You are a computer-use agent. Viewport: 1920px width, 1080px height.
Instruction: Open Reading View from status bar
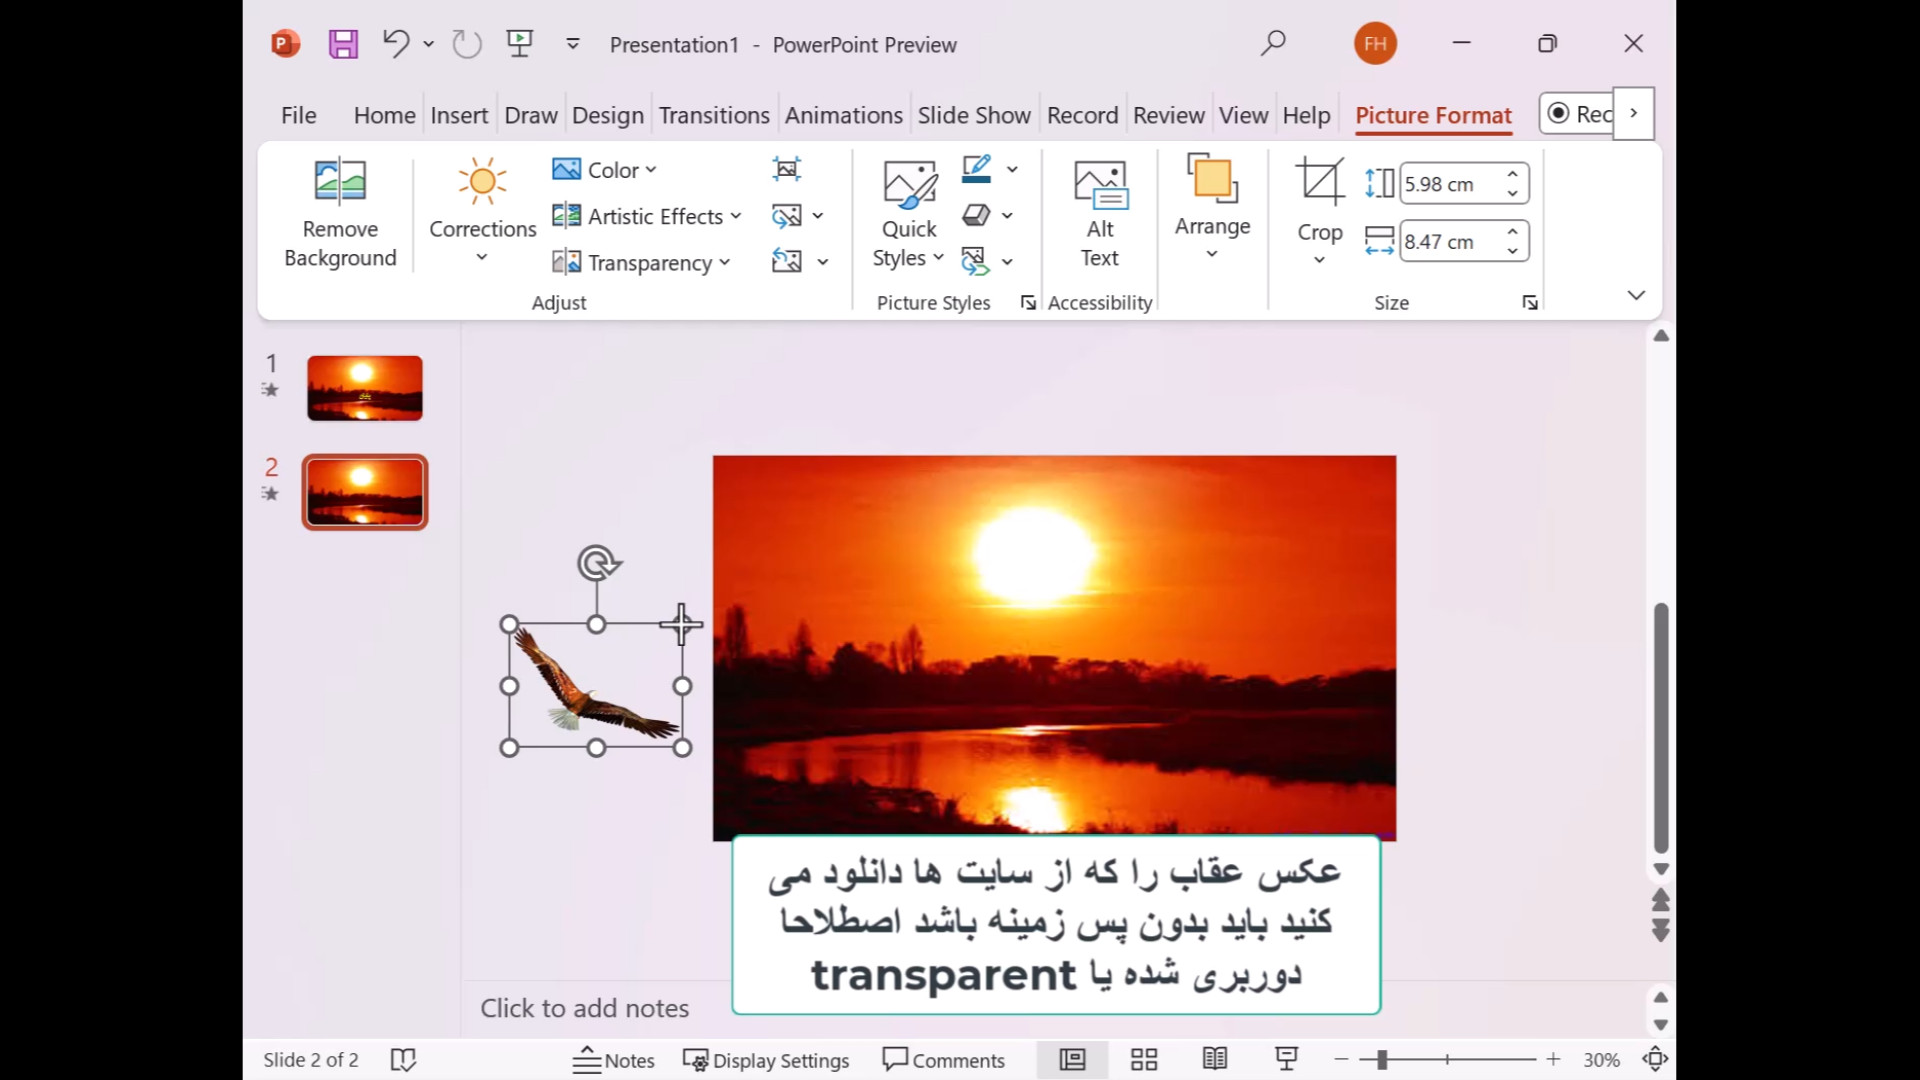tap(1215, 1060)
